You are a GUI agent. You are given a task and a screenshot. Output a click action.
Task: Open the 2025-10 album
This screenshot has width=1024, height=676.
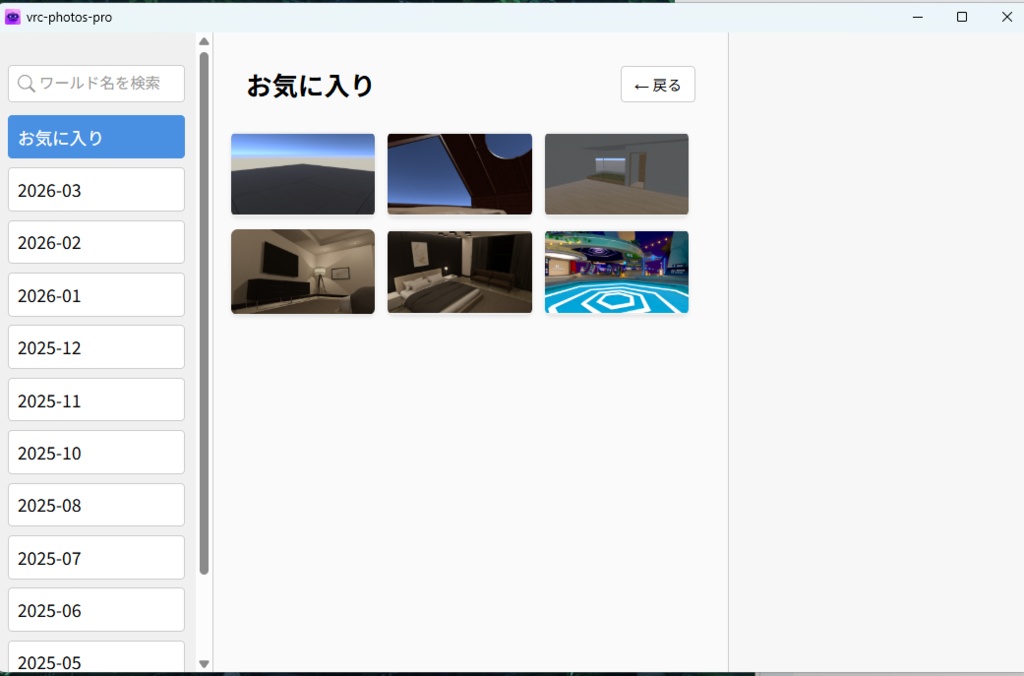(95, 452)
